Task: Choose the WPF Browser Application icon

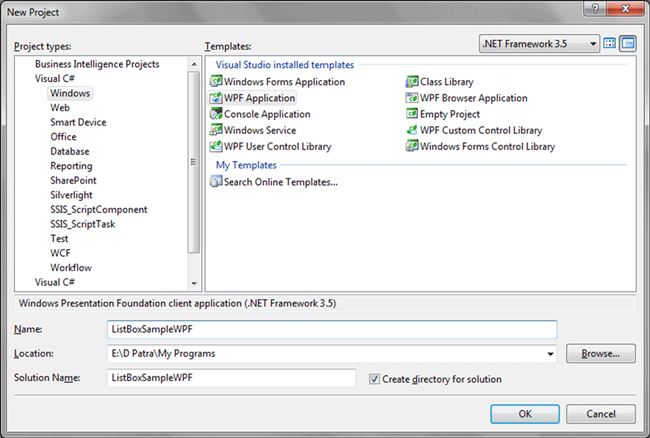Action: [x=412, y=98]
